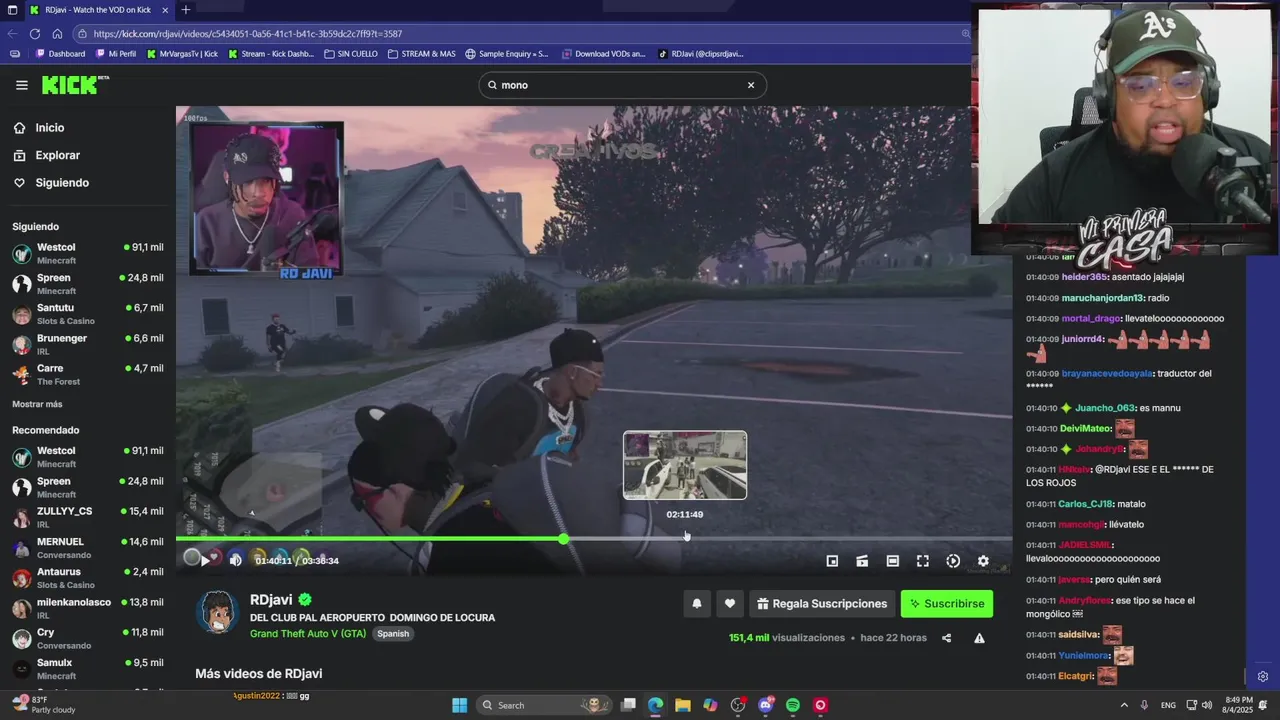Mute the video volume icon
1280x720 pixels.
pyautogui.click(x=236, y=561)
